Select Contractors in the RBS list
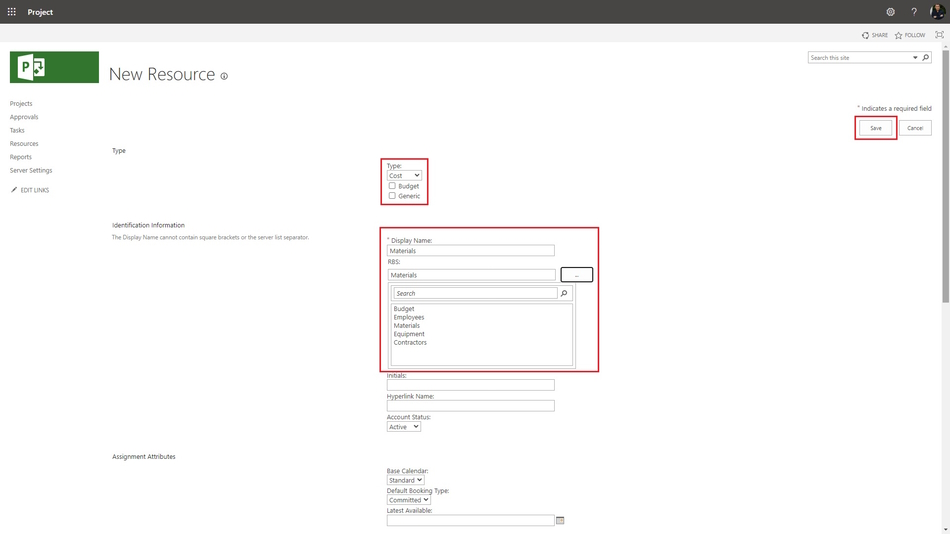 (410, 342)
